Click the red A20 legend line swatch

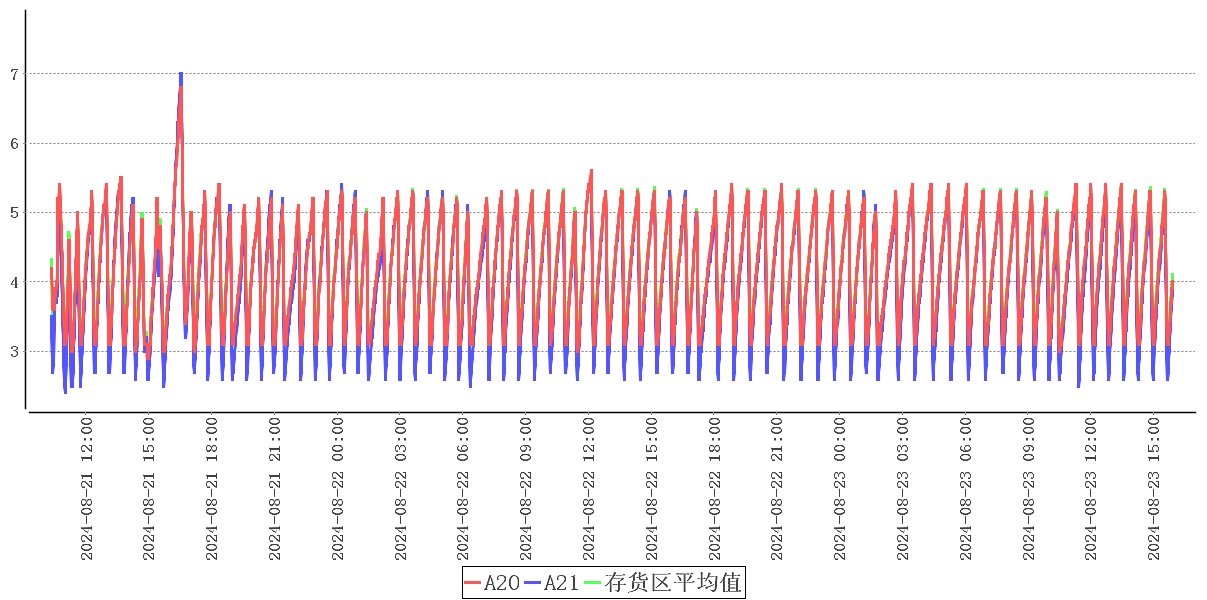pos(474,583)
